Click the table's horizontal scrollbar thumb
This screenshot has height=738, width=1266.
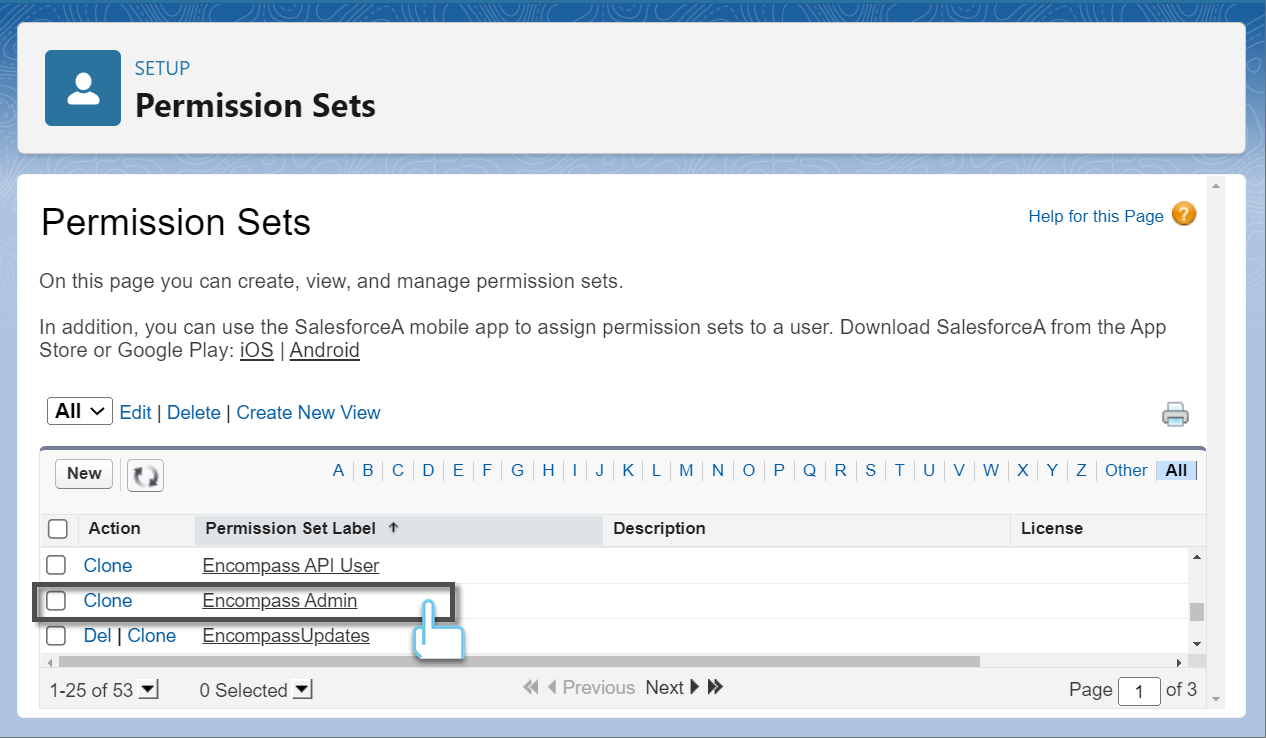[519, 662]
